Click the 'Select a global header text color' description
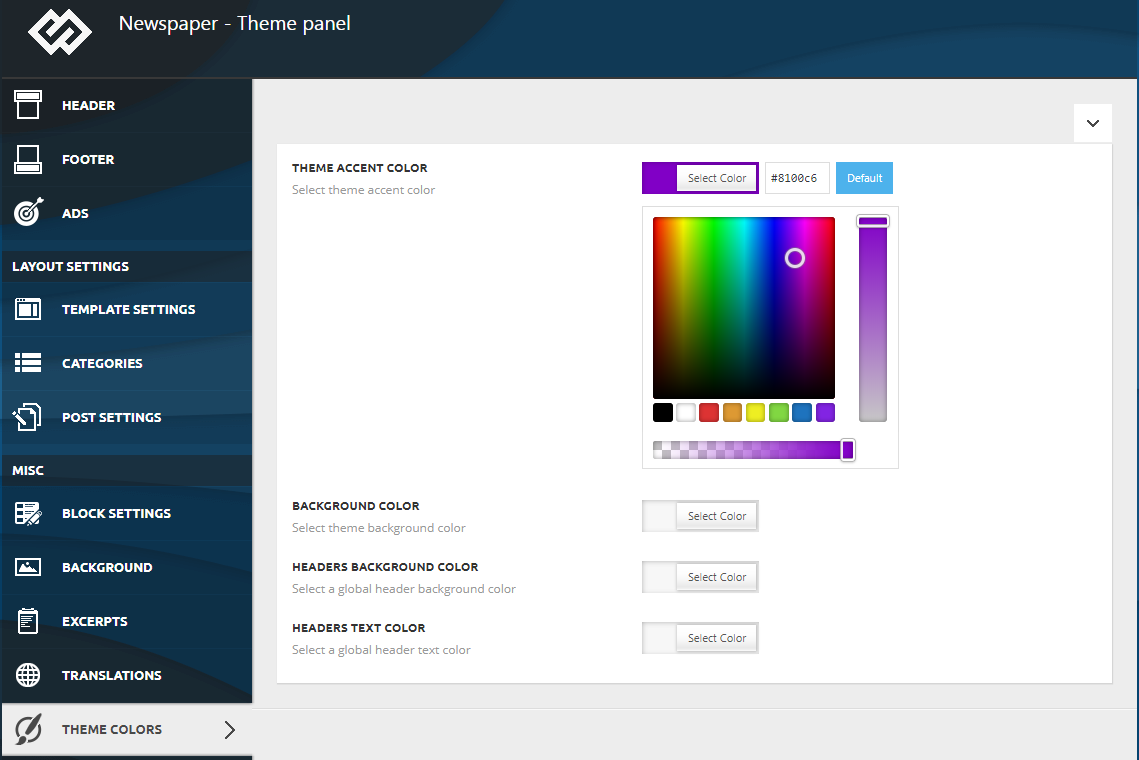The image size is (1139, 760). 381,650
